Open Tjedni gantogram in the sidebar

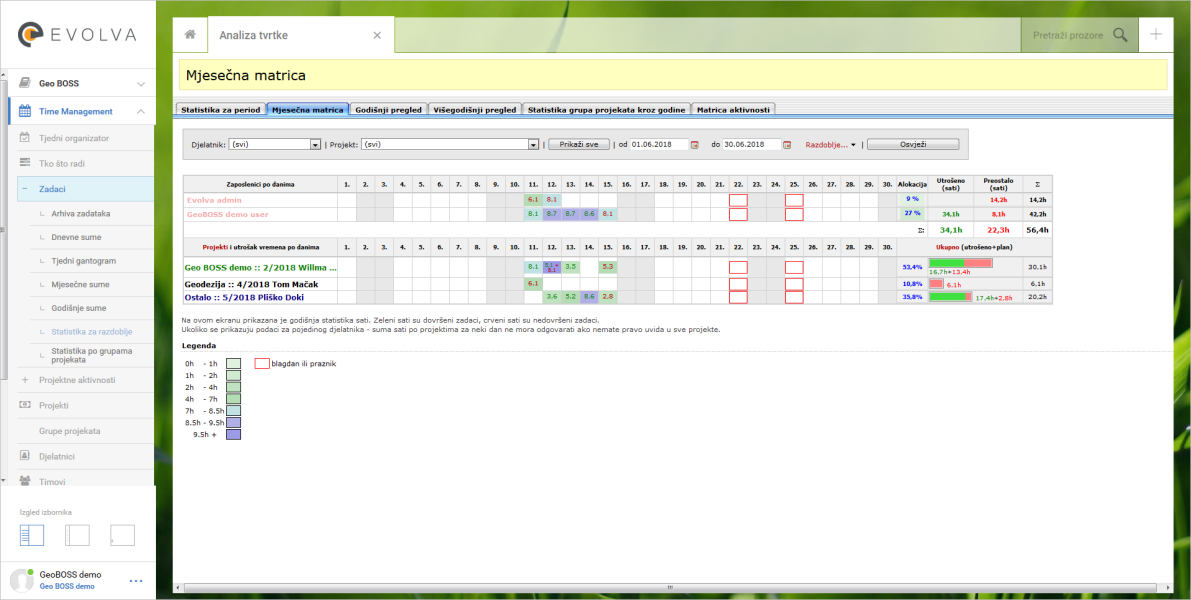pyautogui.click(x=84, y=261)
